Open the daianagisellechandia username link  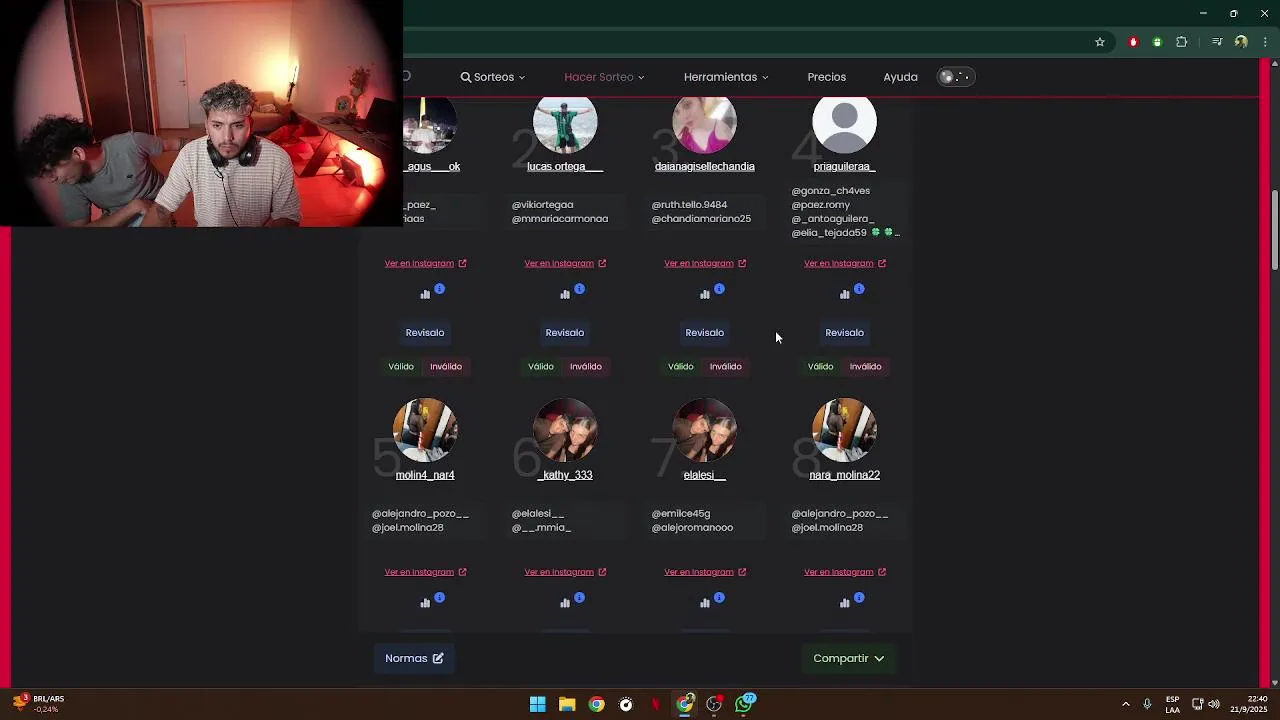[705, 166]
